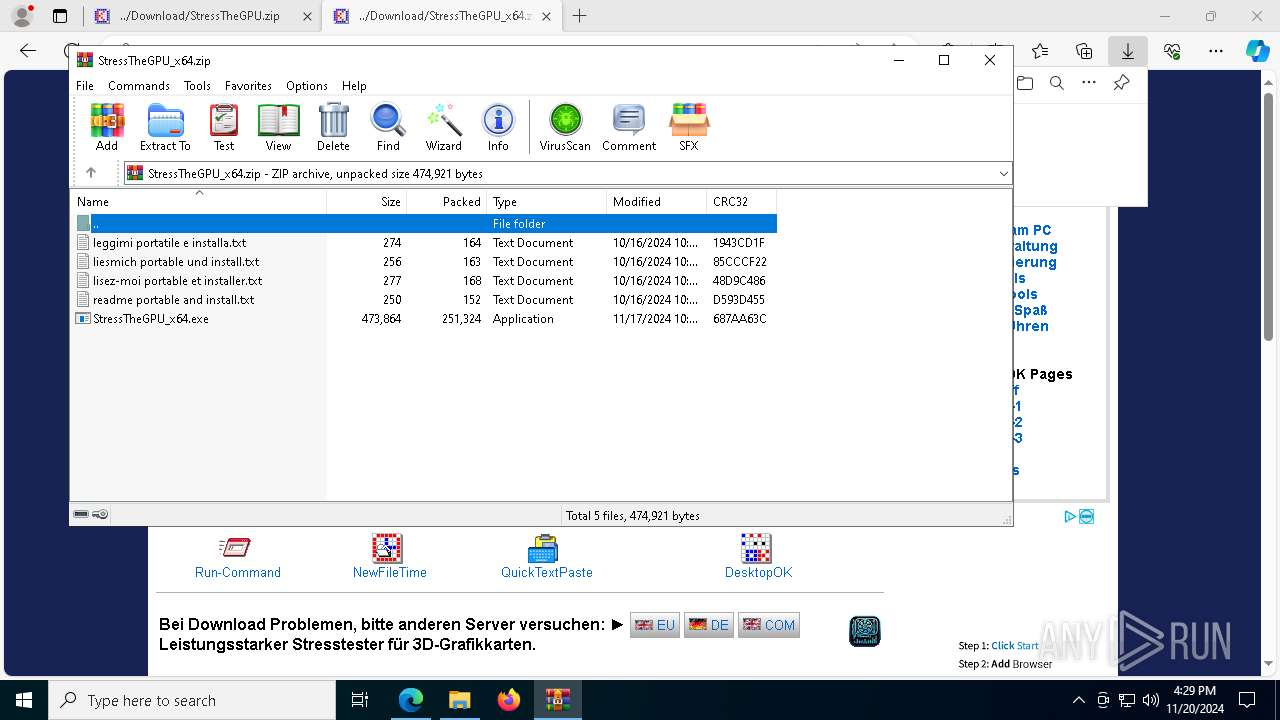Viewport: 1280px width, 720px height.
Task: Sort files by Name column
Action: coord(198,202)
